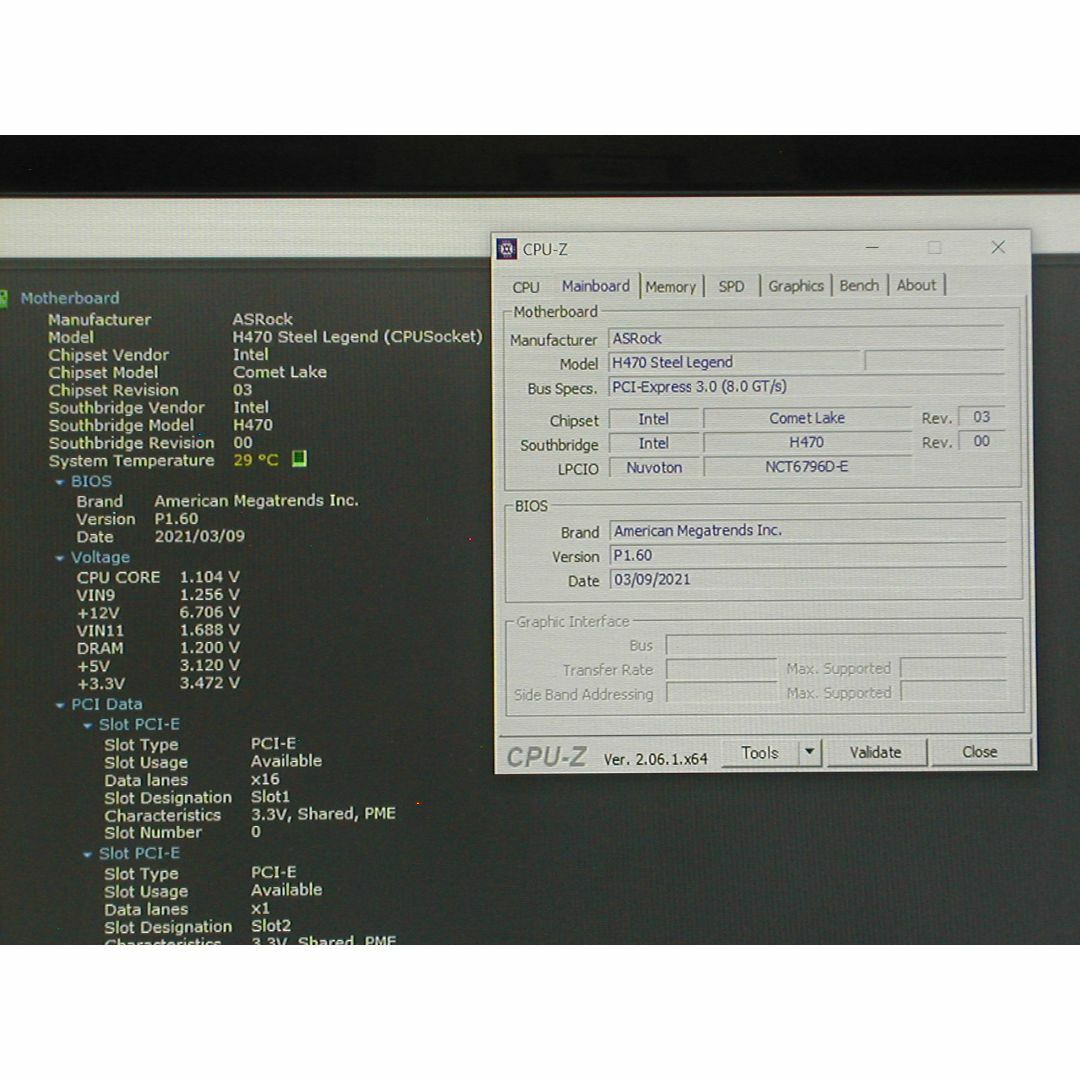Click the Data lanes x16 row
The height and width of the screenshot is (1080, 1080).
[x=191, y=780]
